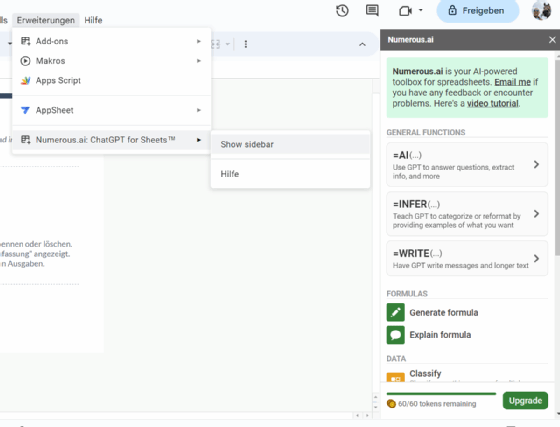
Task: Select Numerous.ai ChatGPT for Sheets entry
Action: 111,140
